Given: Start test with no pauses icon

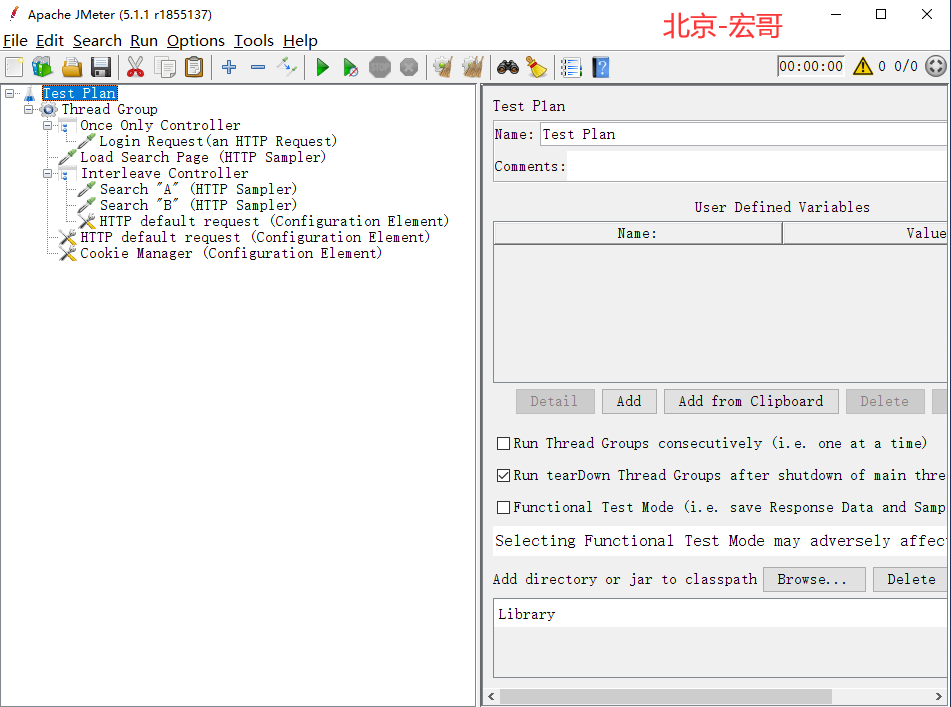Looking at the screenshot, I should [x=351, y=67].
